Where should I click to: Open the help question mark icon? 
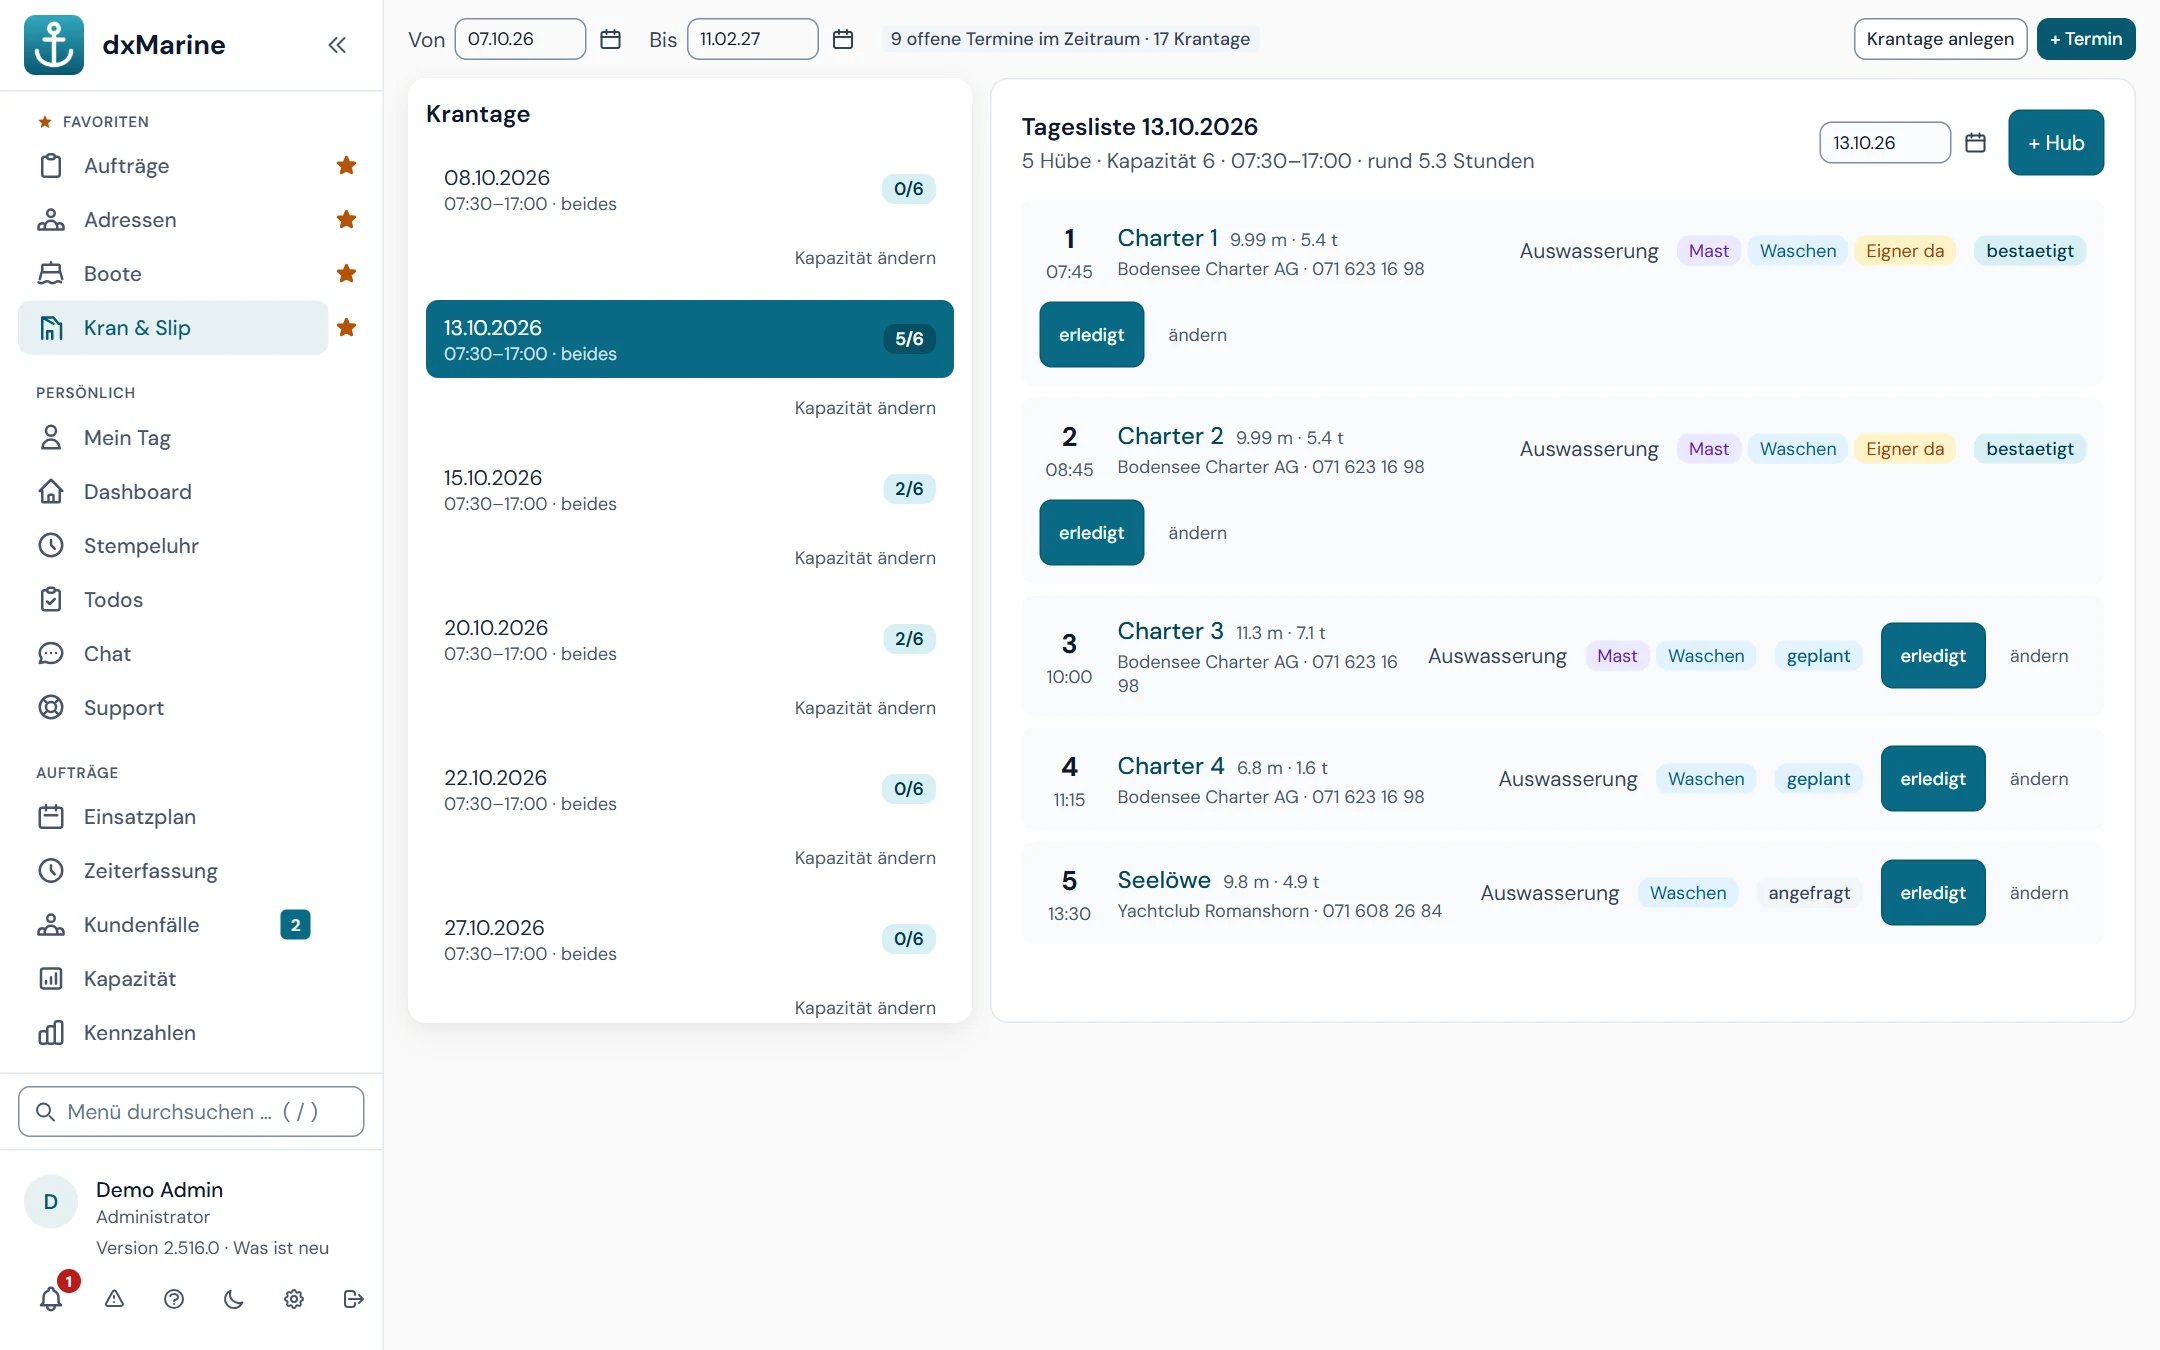point(174,1299)
